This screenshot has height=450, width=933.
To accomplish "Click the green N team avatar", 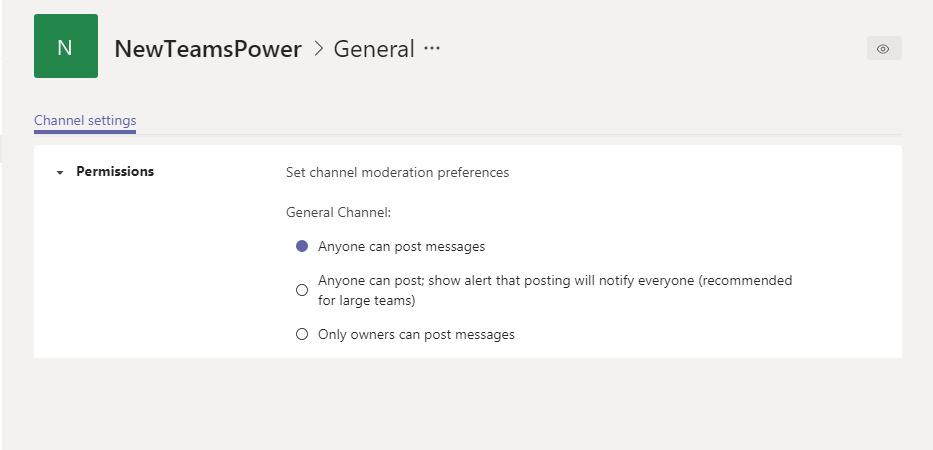I will pos(65,46).
